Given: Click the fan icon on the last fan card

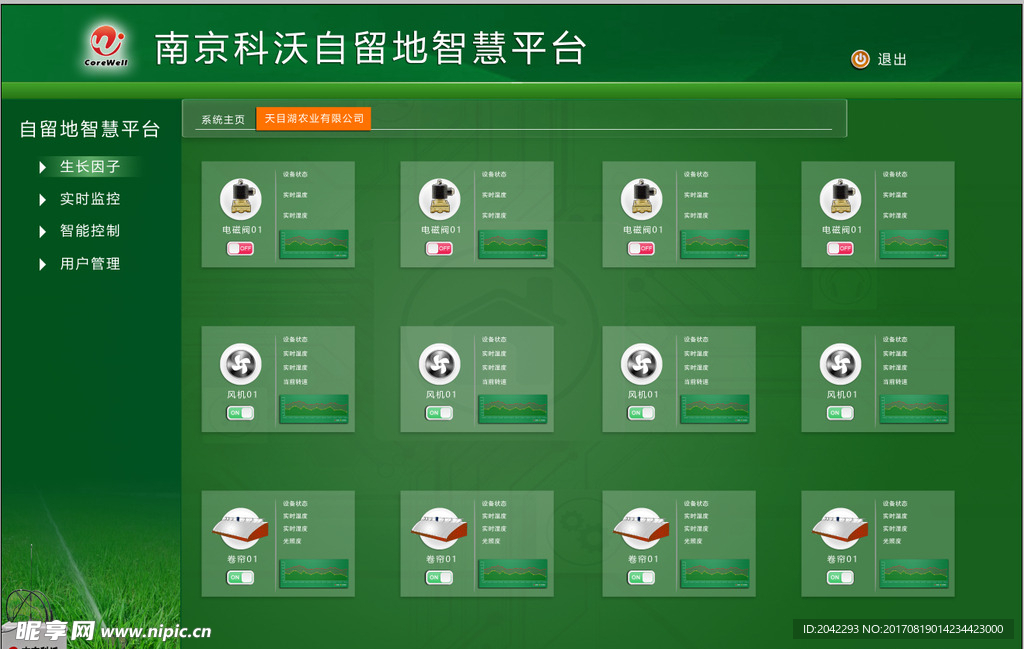Looking at the screenshot, I should coord(840,362).
